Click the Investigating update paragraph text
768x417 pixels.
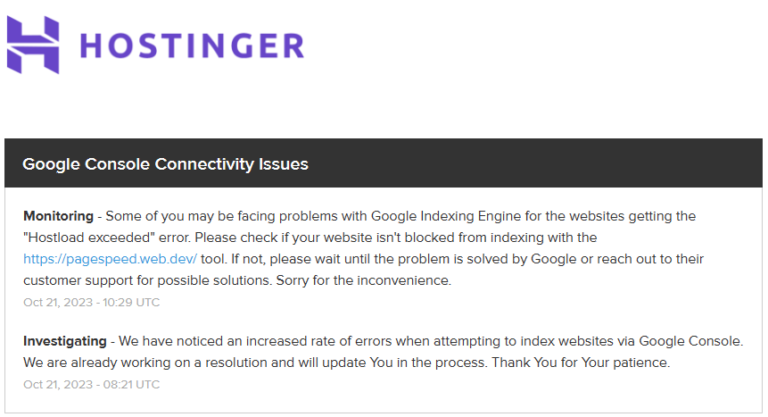point(383,352)
